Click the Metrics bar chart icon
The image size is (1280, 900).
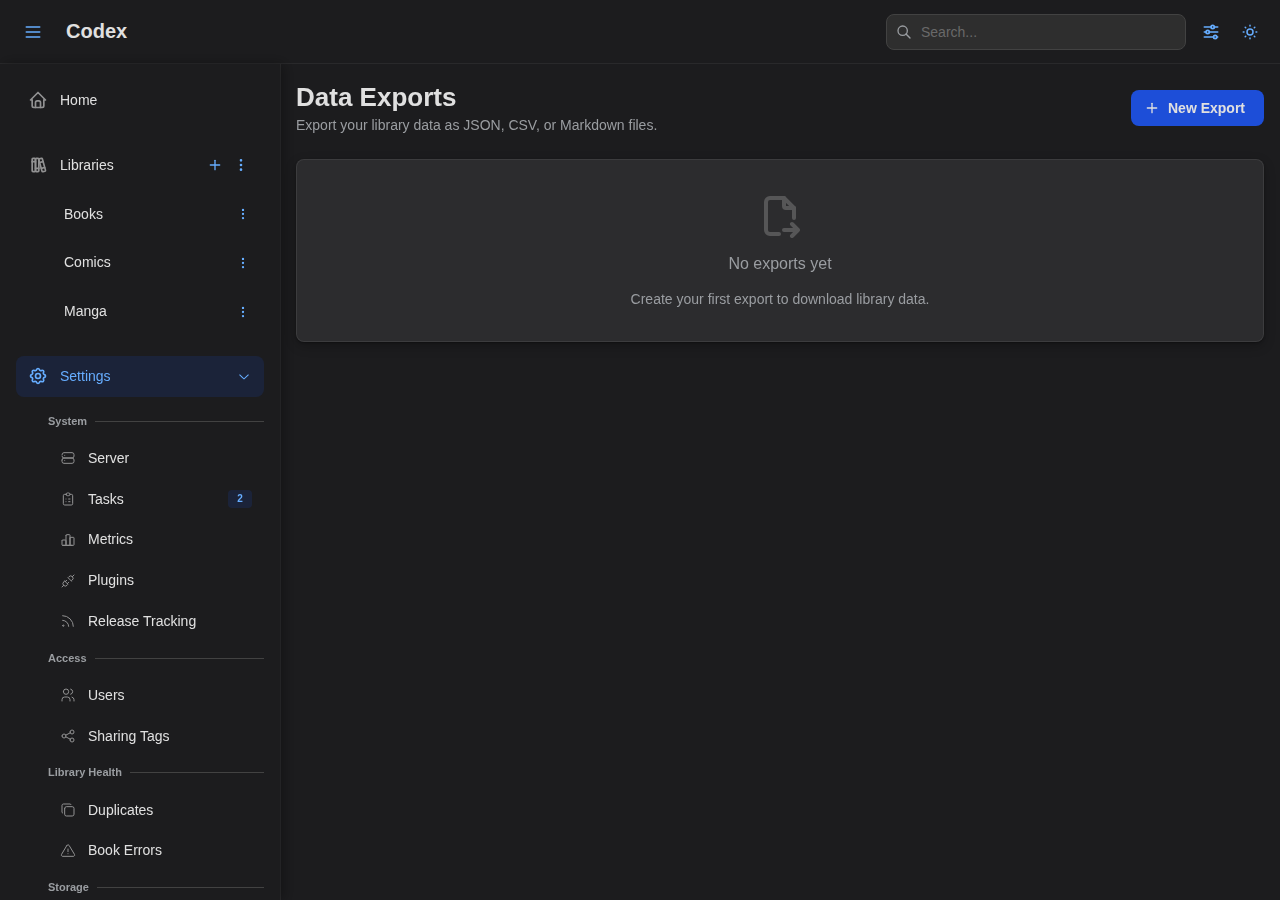pos(68,540)
